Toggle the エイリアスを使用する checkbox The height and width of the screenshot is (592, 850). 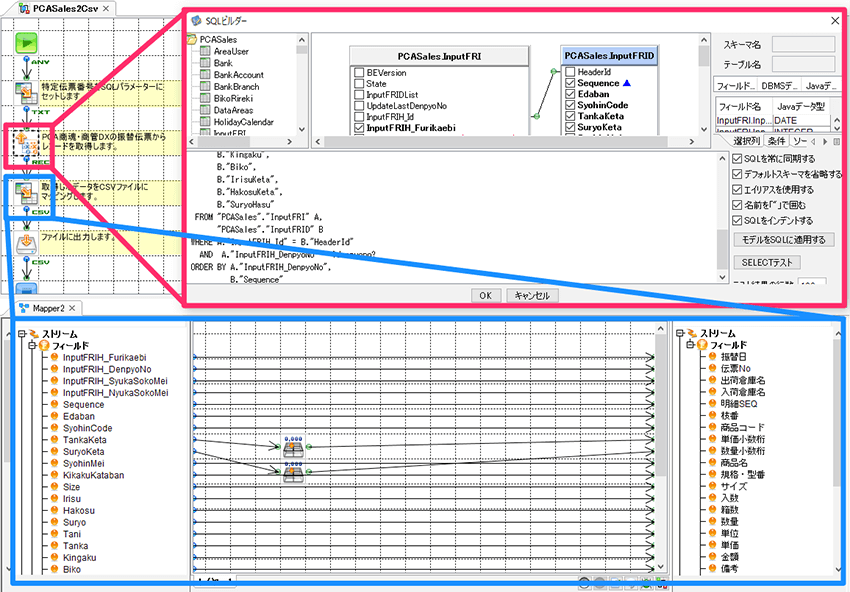click(737, 190)
